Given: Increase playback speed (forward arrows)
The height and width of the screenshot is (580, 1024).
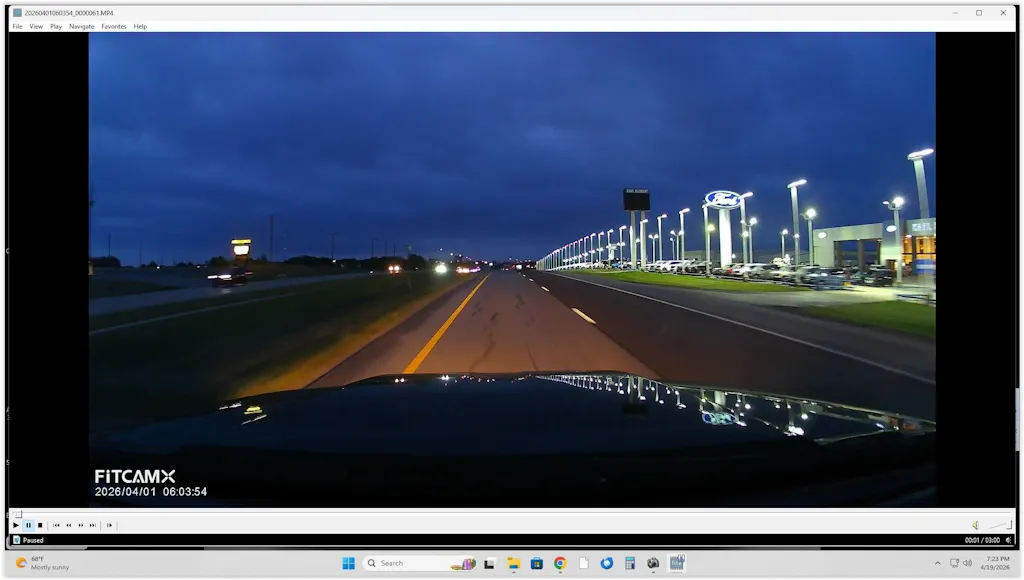Looking at the screenshot, I should tap(81, 525).
